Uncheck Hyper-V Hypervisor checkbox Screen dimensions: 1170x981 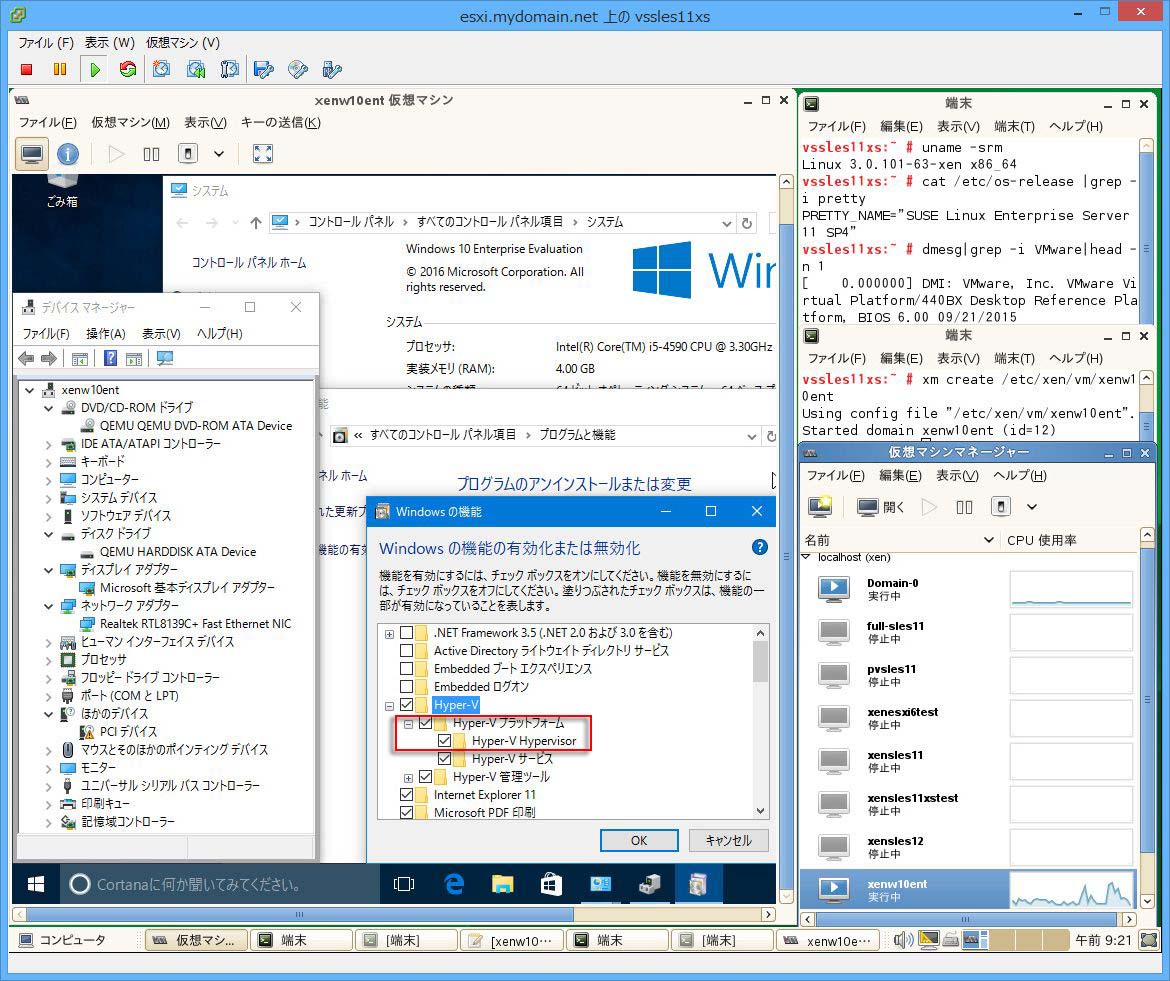tap(445, 741)
